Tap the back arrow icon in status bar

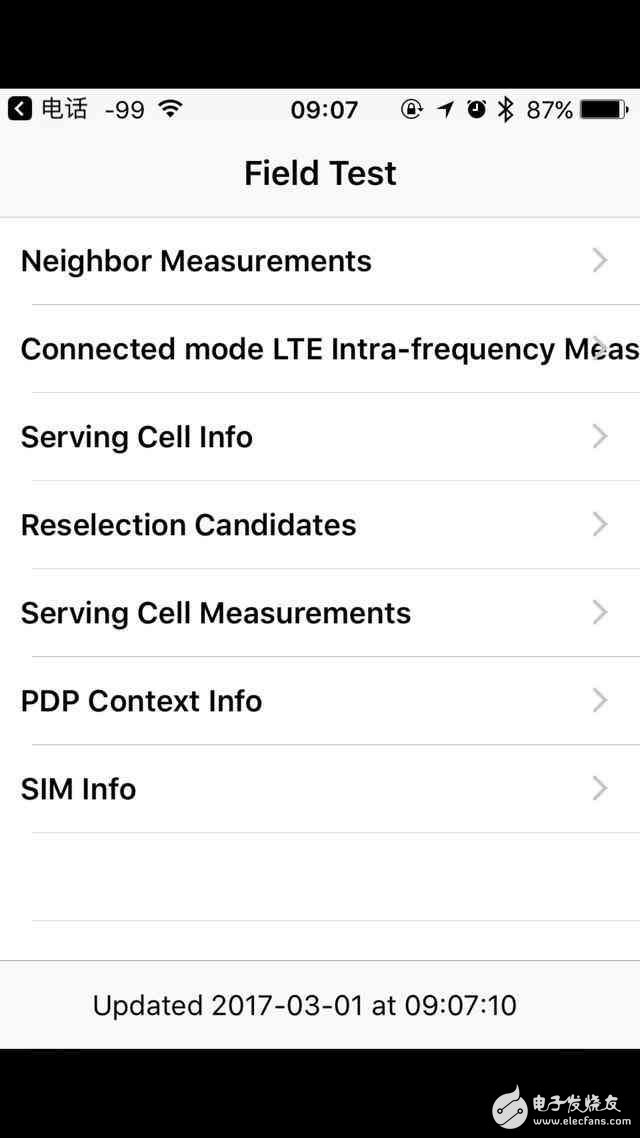pos(20,109)
